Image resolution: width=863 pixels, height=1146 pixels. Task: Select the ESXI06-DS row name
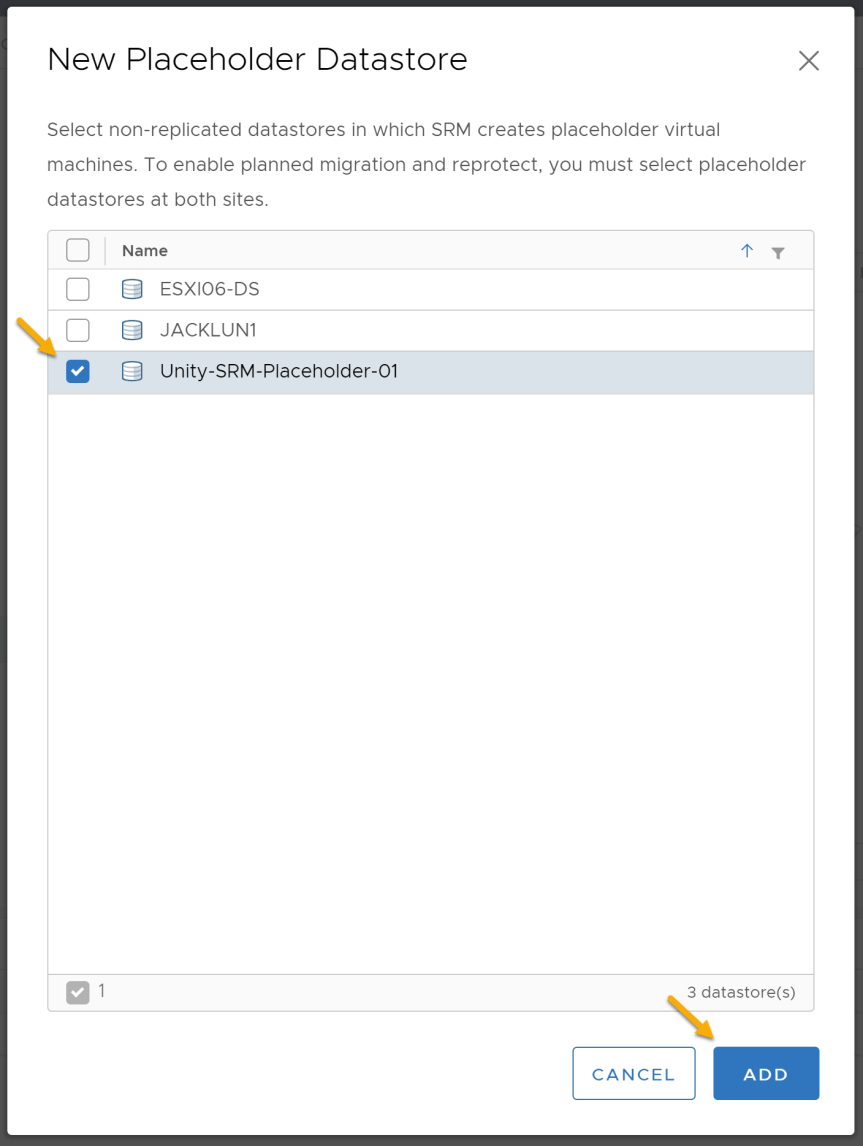click(210, 289)
